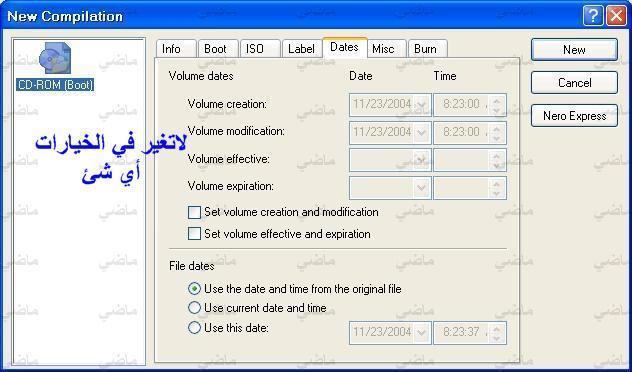Select the Dates tab
The height and width of the screenshot is (372, 632).
345,48
